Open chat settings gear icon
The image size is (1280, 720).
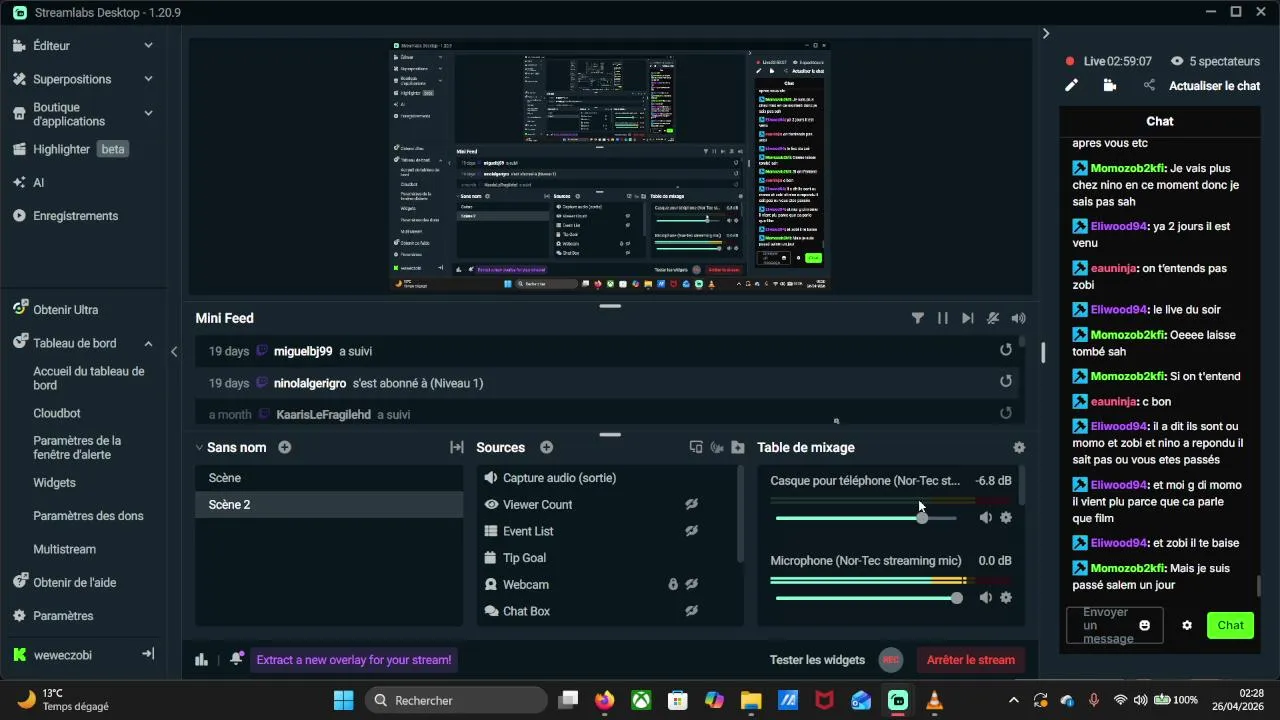[x=1187, y=625]
